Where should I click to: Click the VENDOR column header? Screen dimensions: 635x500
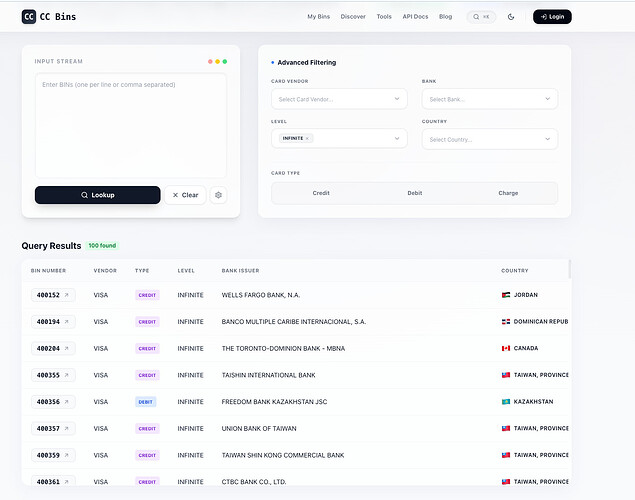[x=105, y=270]
